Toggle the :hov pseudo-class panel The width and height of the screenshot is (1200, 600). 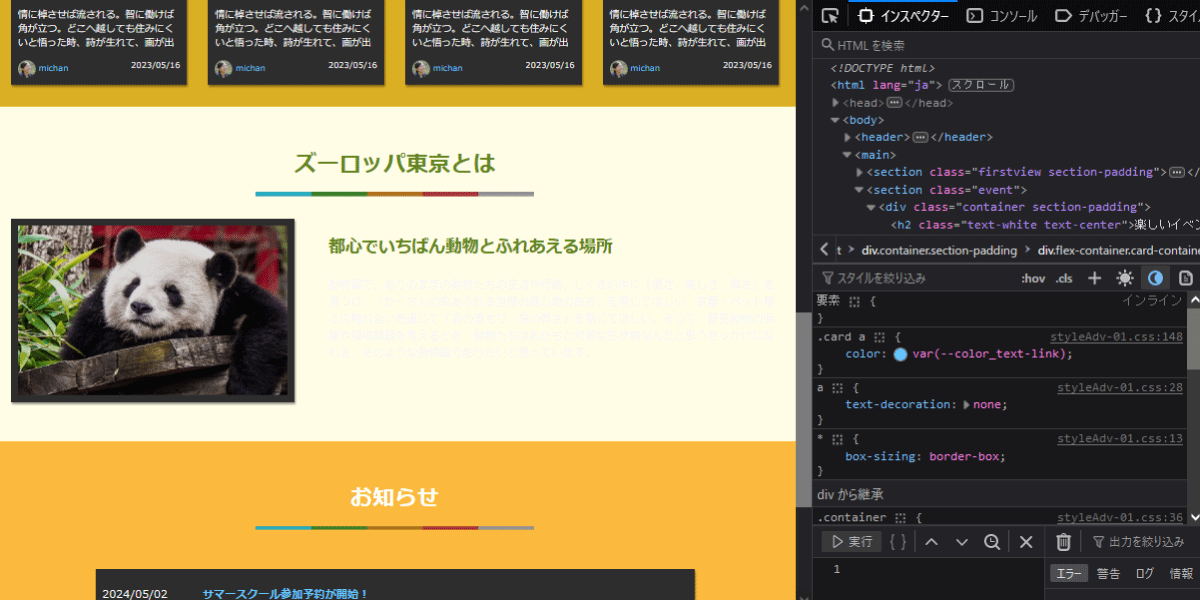[1033, 278]
